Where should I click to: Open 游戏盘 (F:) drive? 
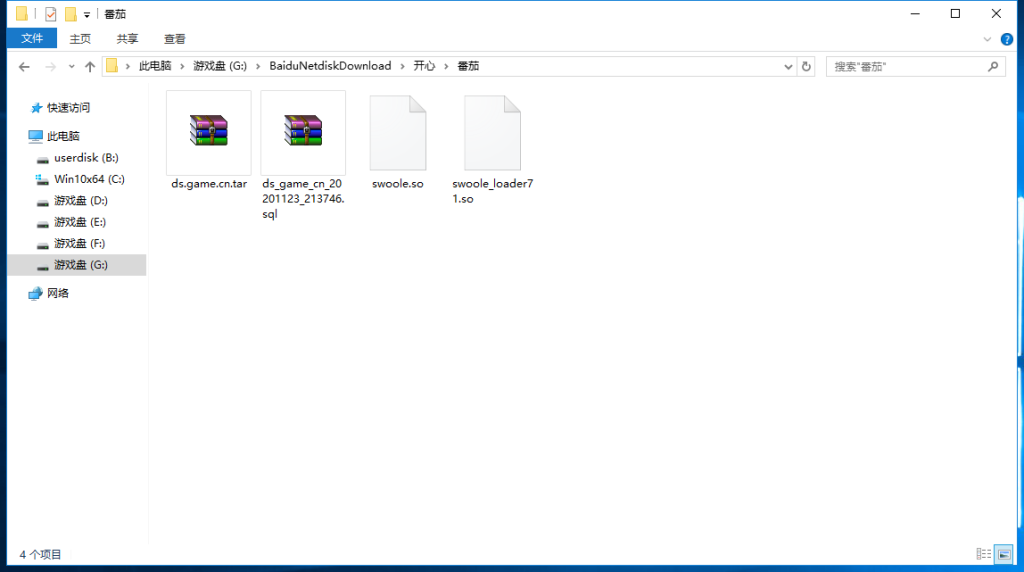click(x=80, y=244)
